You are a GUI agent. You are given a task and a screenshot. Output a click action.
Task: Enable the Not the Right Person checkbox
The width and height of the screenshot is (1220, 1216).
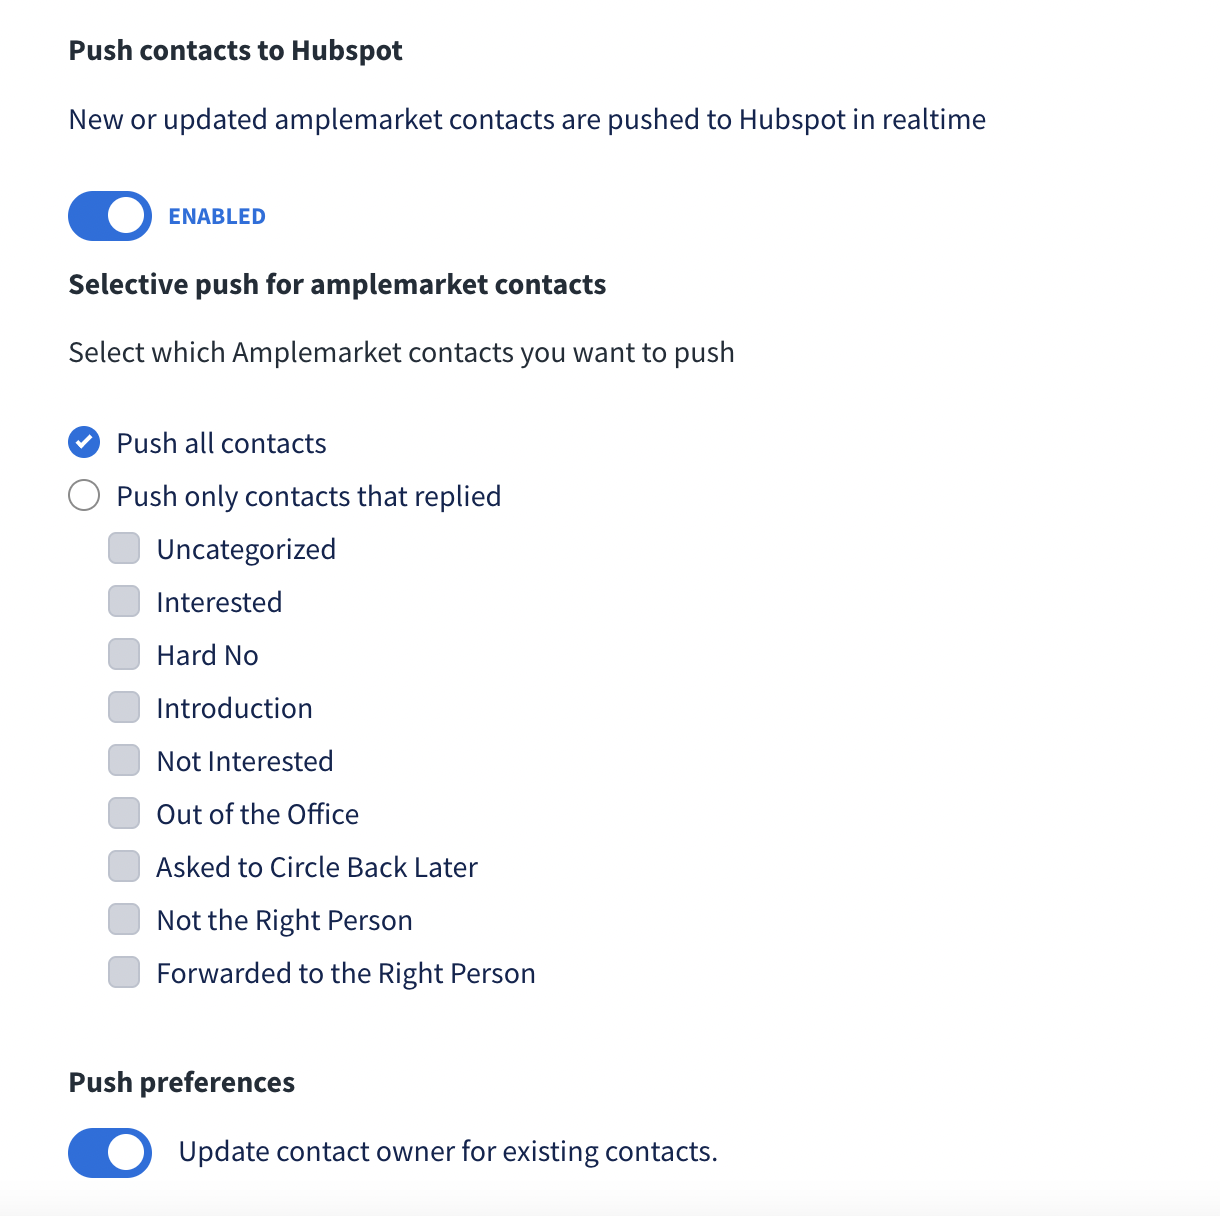pos(124,919)
